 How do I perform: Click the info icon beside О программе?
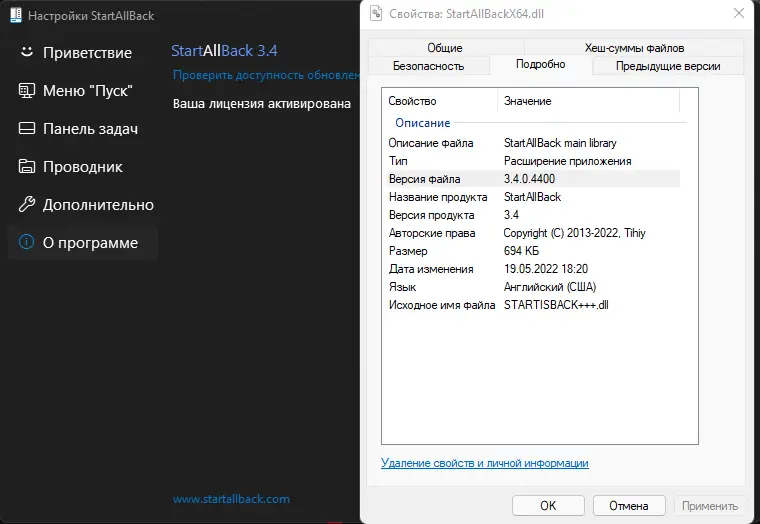pyautogui.click(x=27, y=242)
